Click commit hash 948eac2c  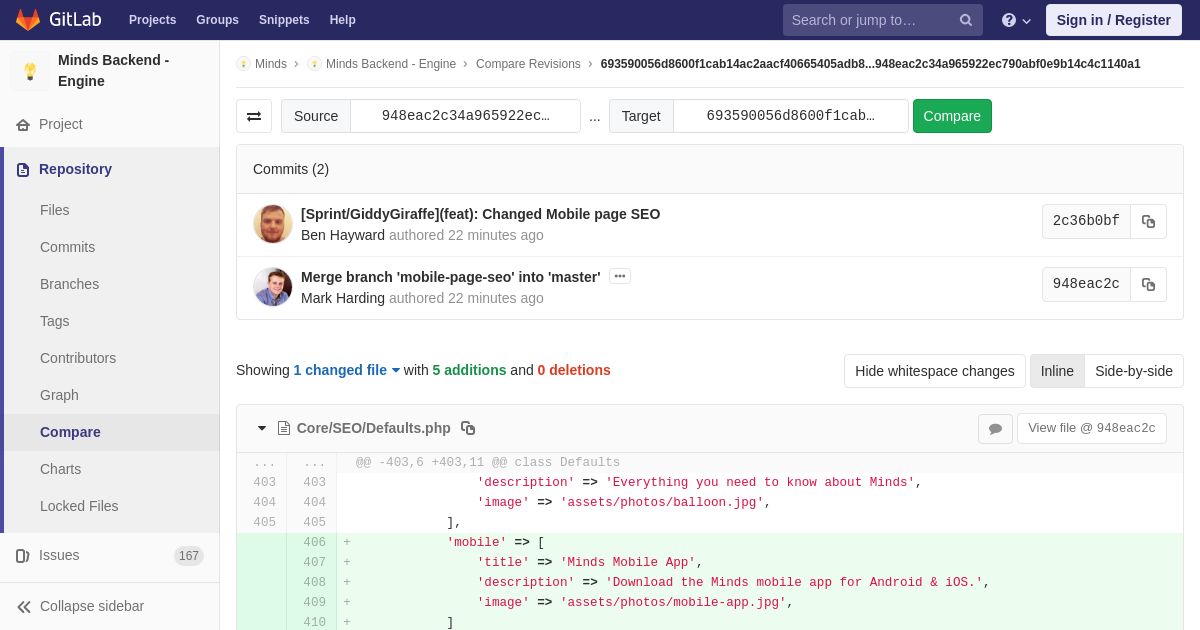coord(1086,284)
